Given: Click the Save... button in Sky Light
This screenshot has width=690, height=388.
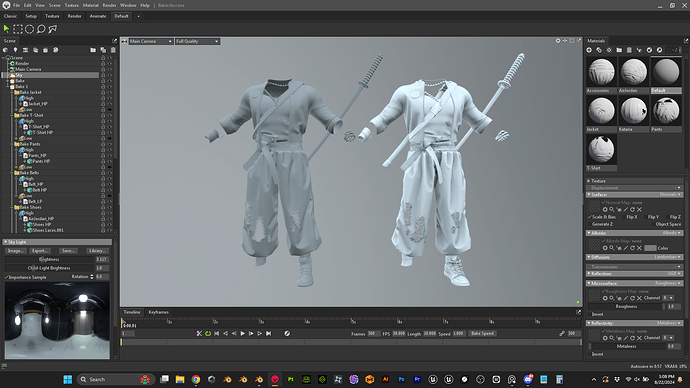Looking at the screenshot, I should click(x=68, y=251).
